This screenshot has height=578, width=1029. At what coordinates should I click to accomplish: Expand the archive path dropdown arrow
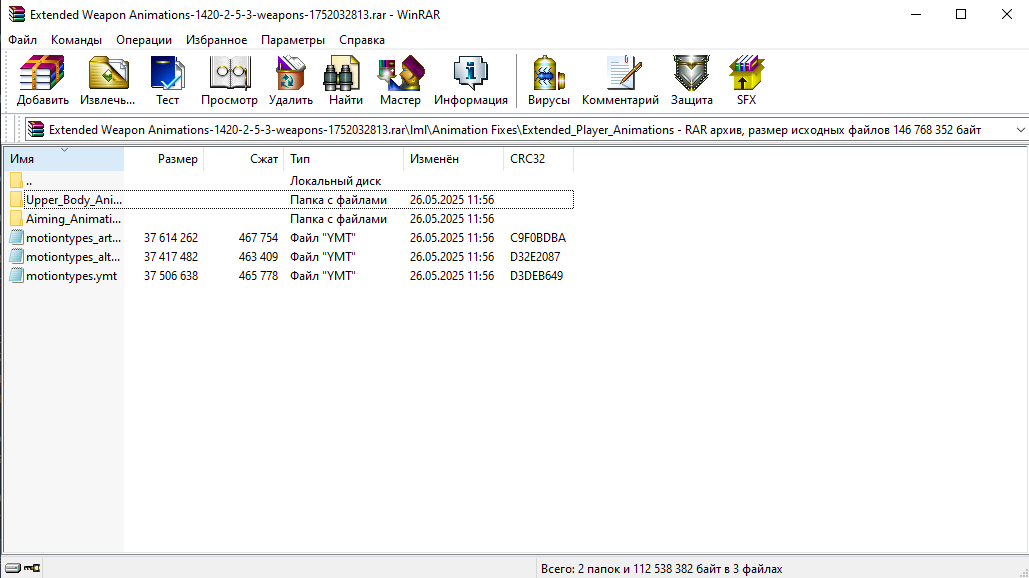pos(1020,130)
